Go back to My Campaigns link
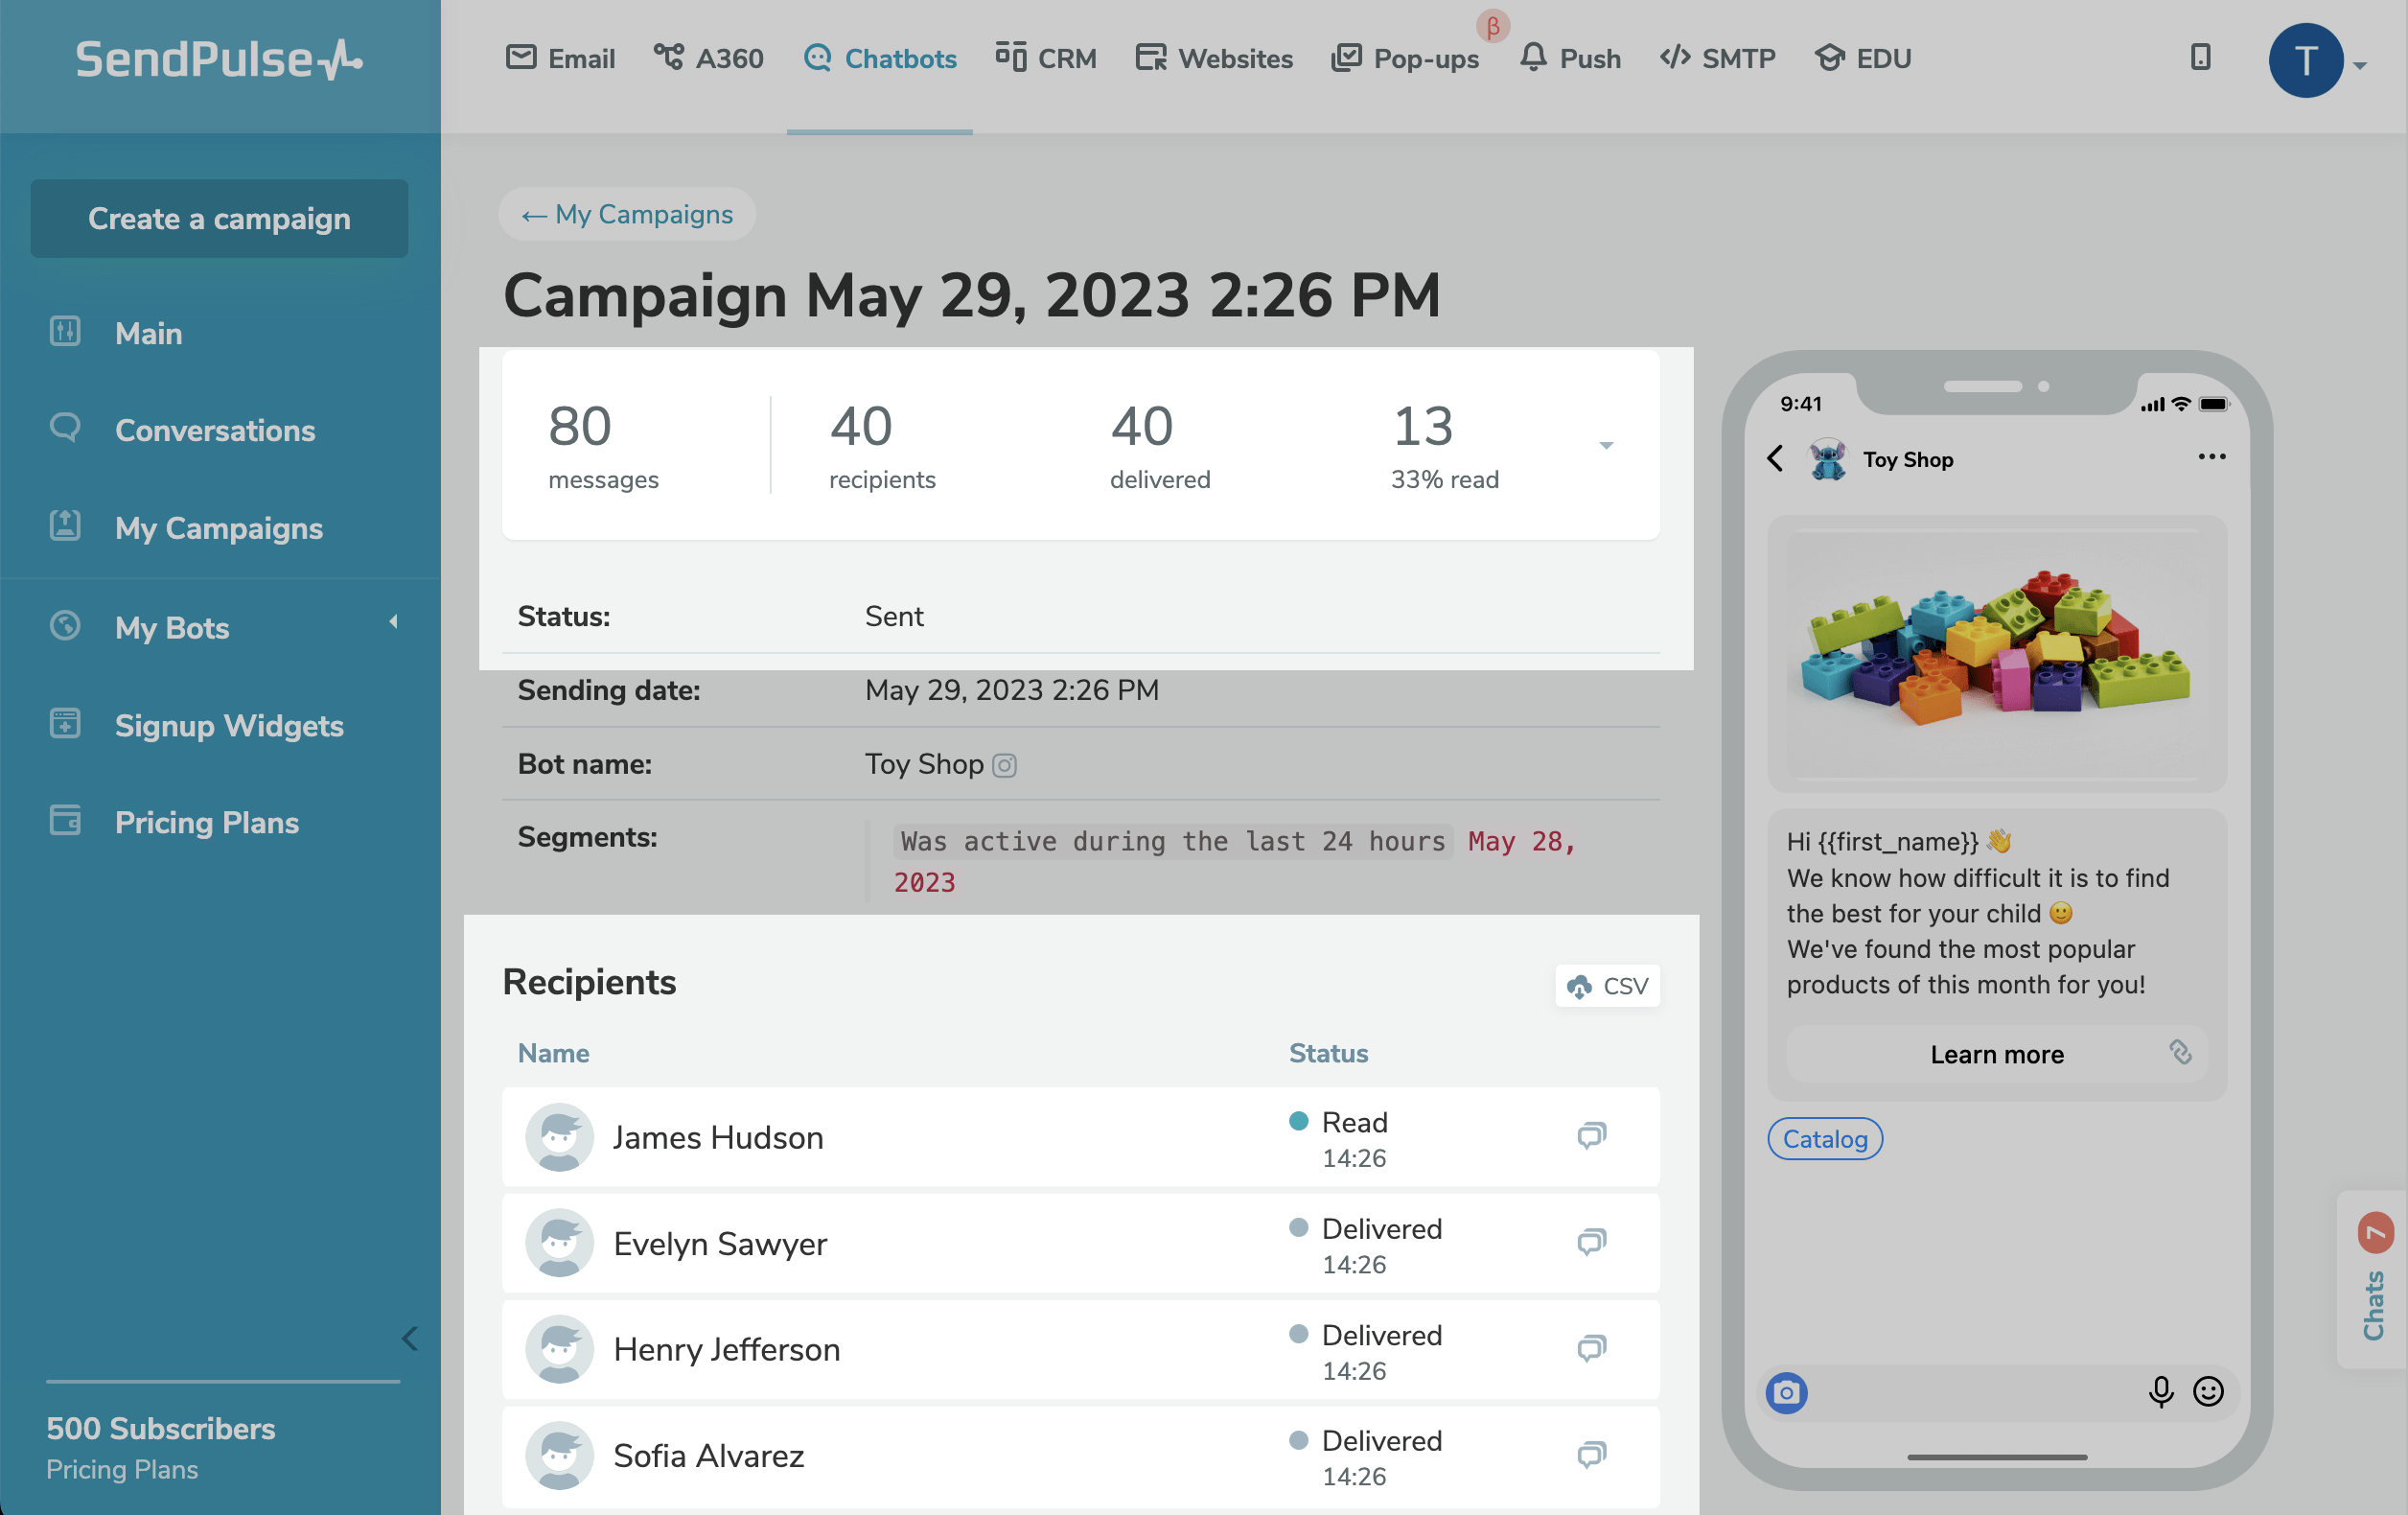Viewport: 2408px width, 1515px height. (x=627, y=214)
